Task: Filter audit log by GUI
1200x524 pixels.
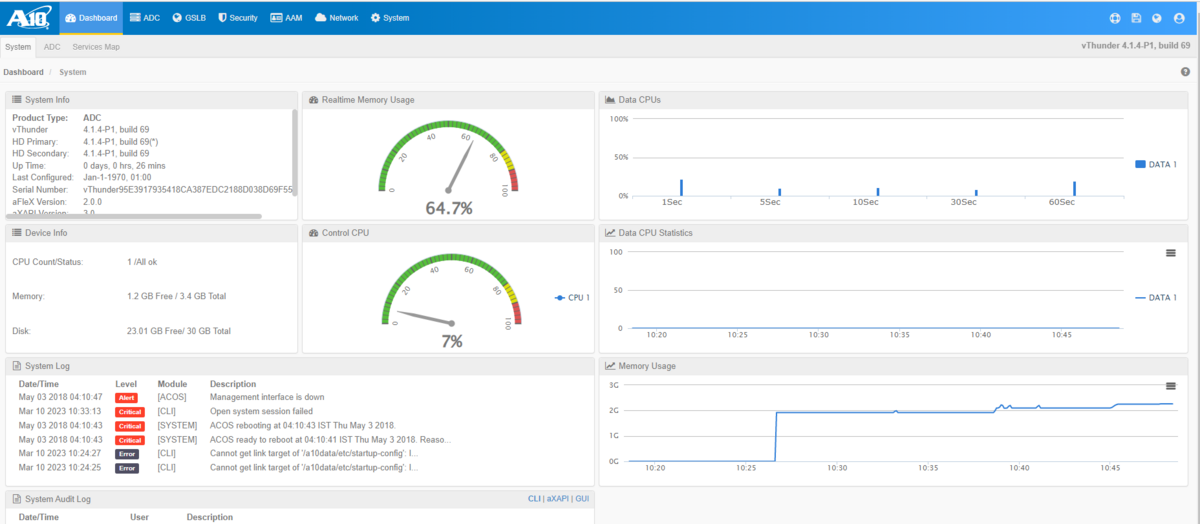Action: click(582, 498)
